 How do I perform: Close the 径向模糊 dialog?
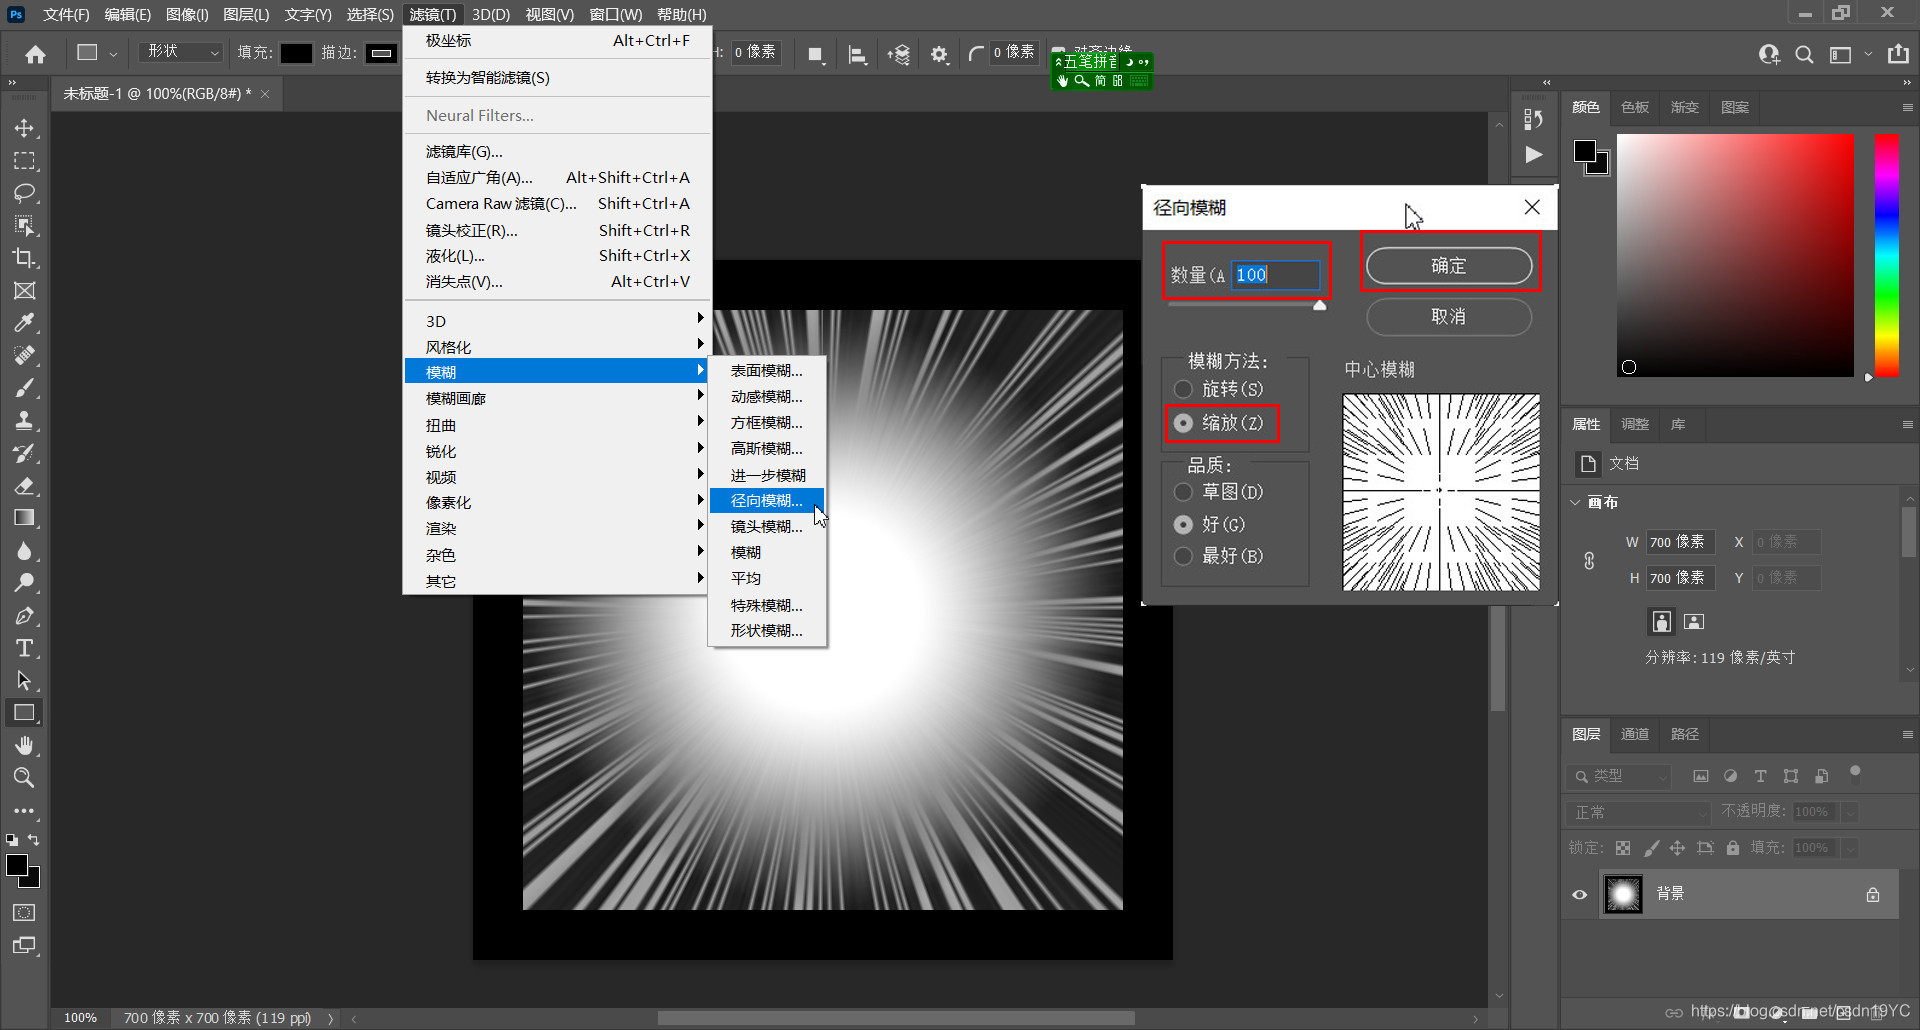1532,207
